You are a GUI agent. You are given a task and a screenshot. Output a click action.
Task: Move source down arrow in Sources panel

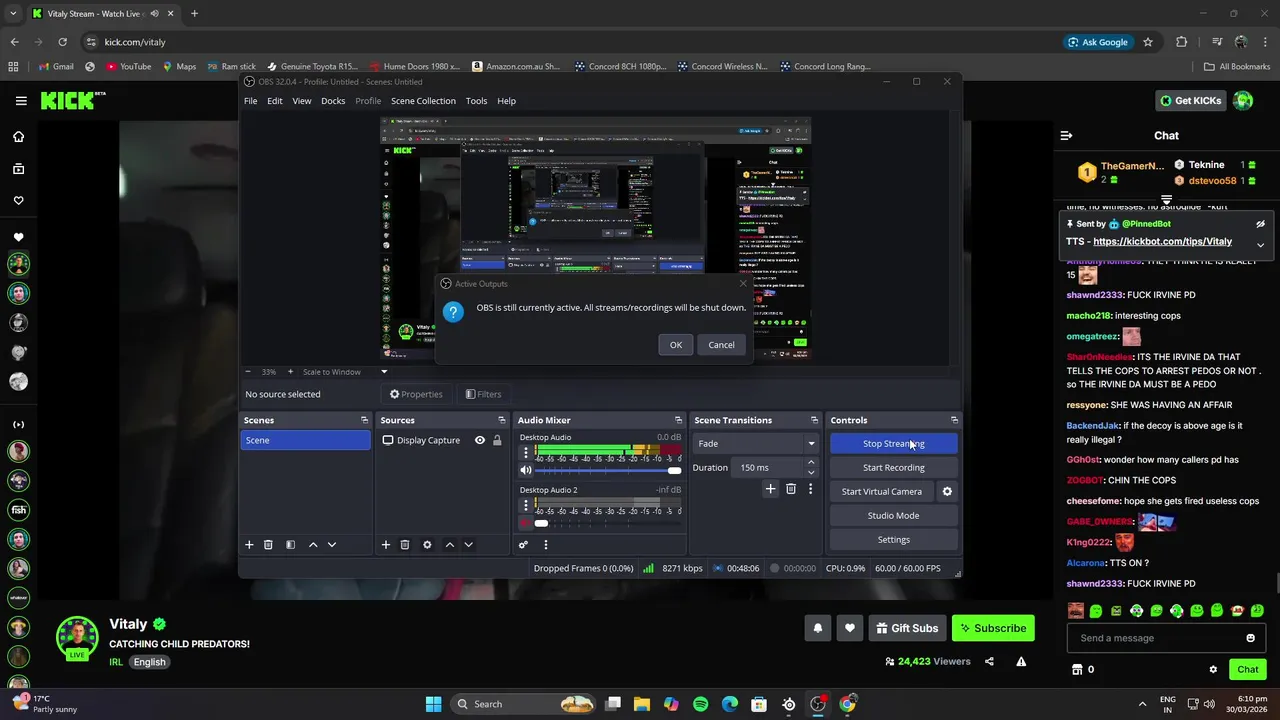pyautogui.click(x=468, y=545)
